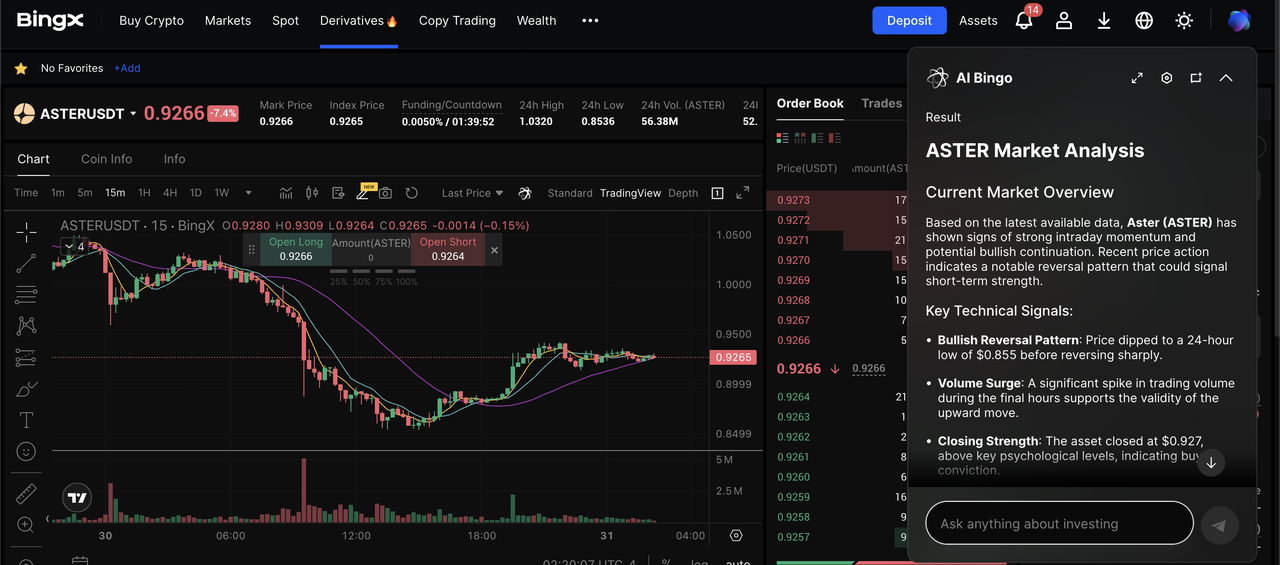
Task: Toggle the log scale option
Action: (700, 562)
